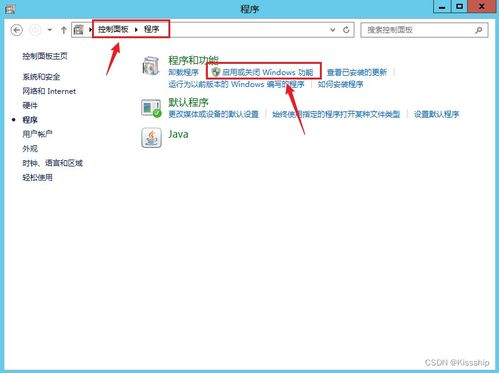Click 始终使用指定的程序打开某种文件类型 link

(336, 114)
